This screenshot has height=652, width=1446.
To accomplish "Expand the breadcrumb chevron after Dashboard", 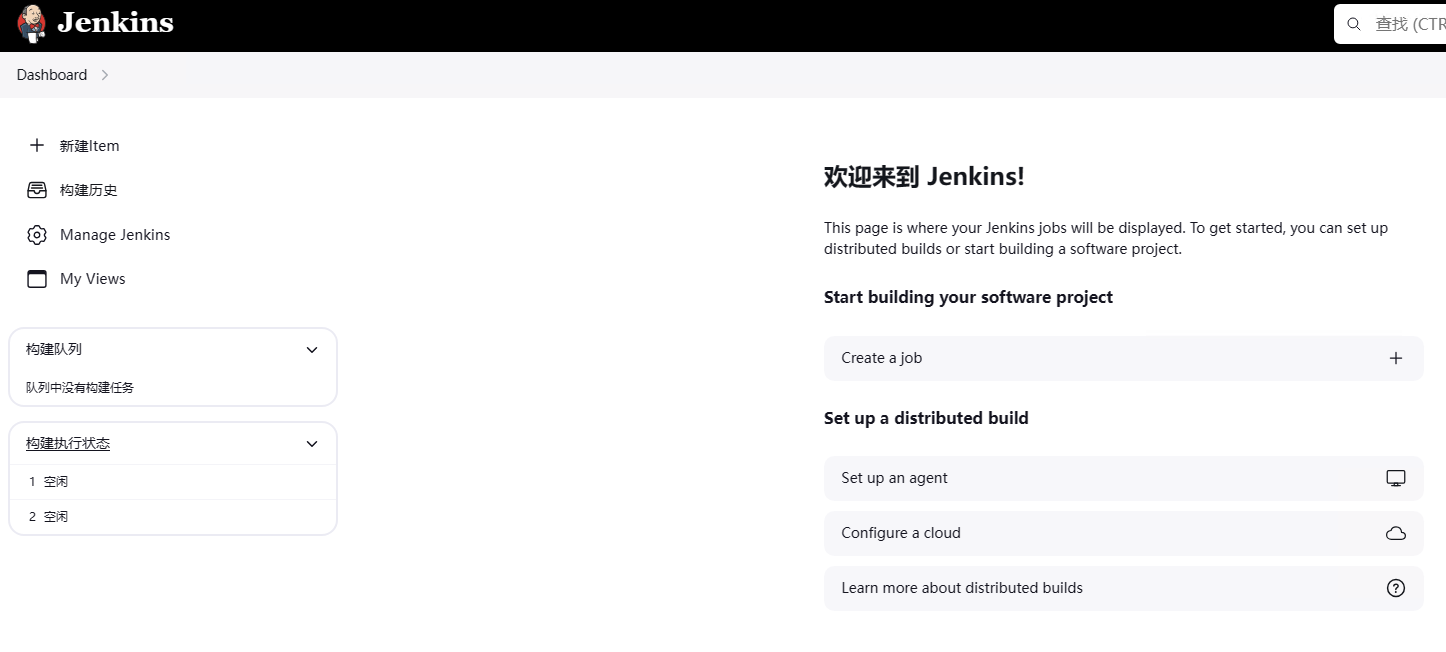I will tap(105, 75).
